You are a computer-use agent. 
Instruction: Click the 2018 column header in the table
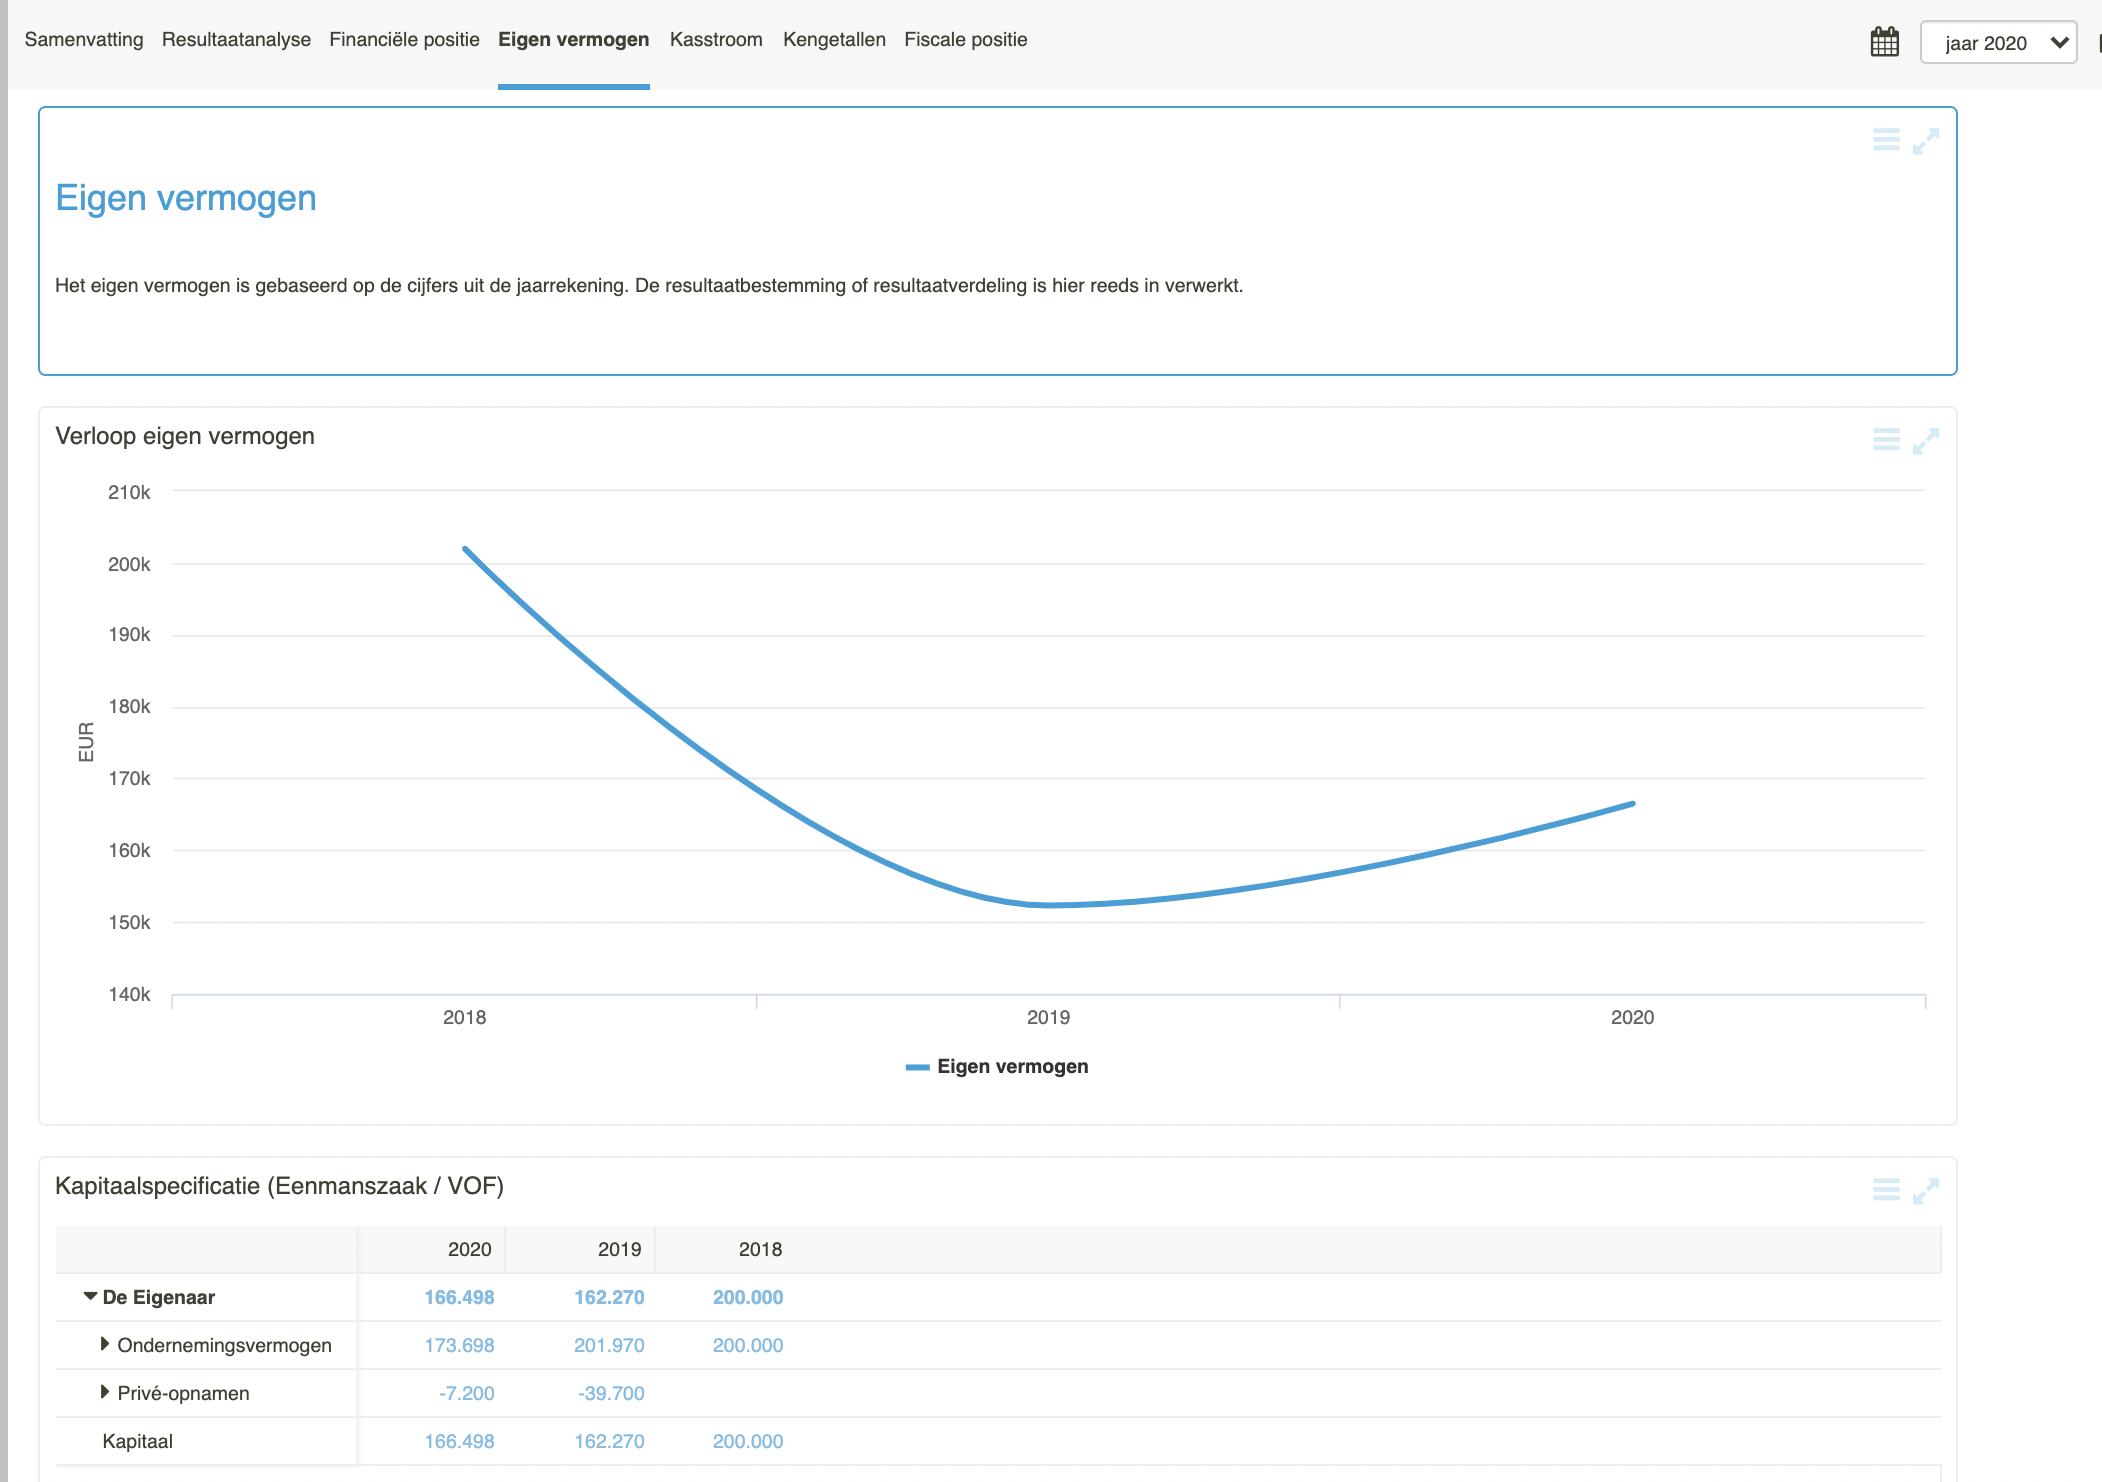(x=760, y=1250)
